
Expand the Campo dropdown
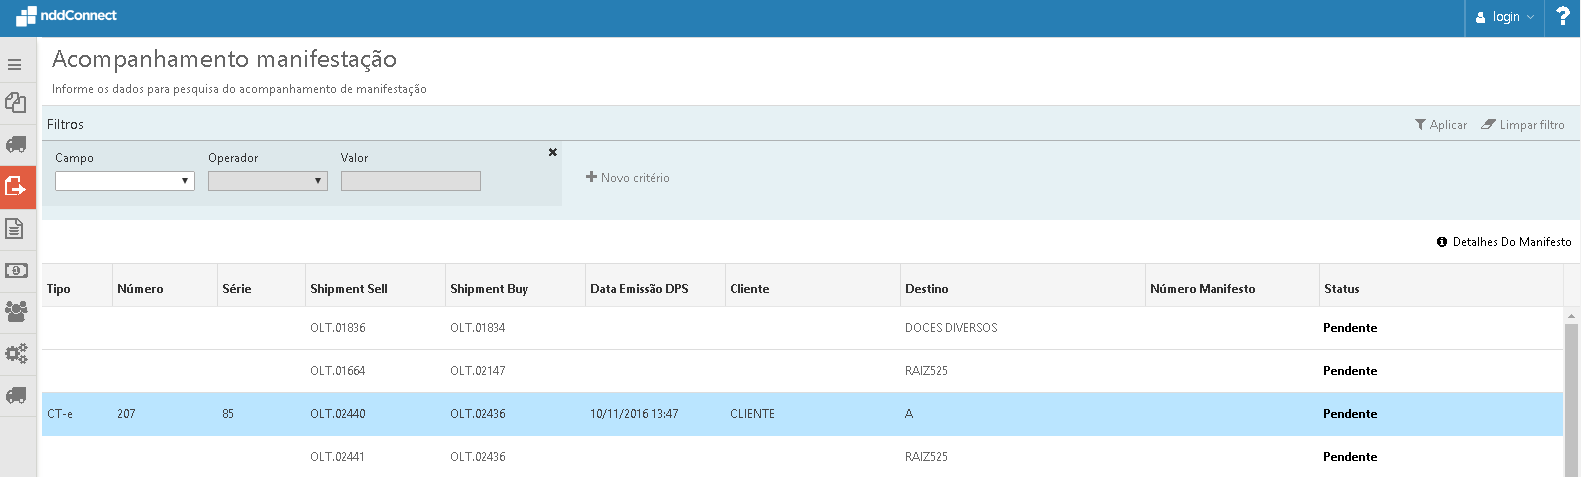point(125,181)
